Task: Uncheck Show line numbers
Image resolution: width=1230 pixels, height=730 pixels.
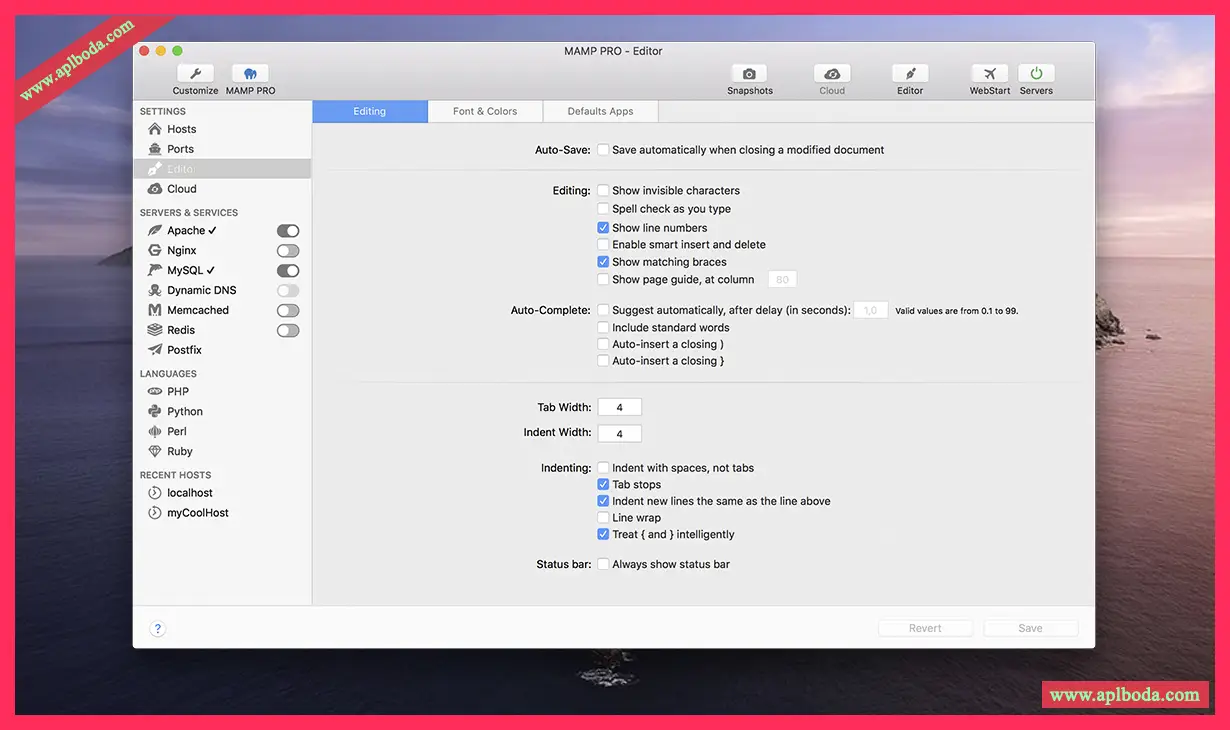Action: click(x=603, y=228)
